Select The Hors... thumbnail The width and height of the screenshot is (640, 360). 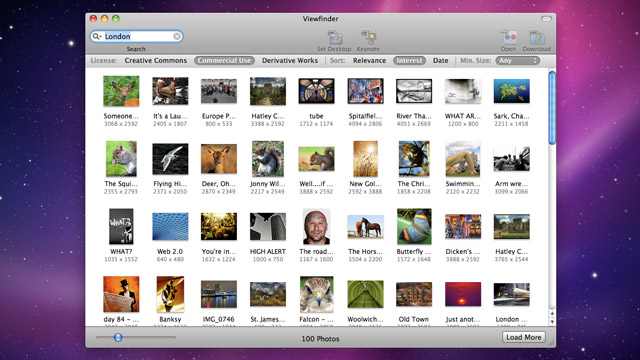[x=365, y=227]
